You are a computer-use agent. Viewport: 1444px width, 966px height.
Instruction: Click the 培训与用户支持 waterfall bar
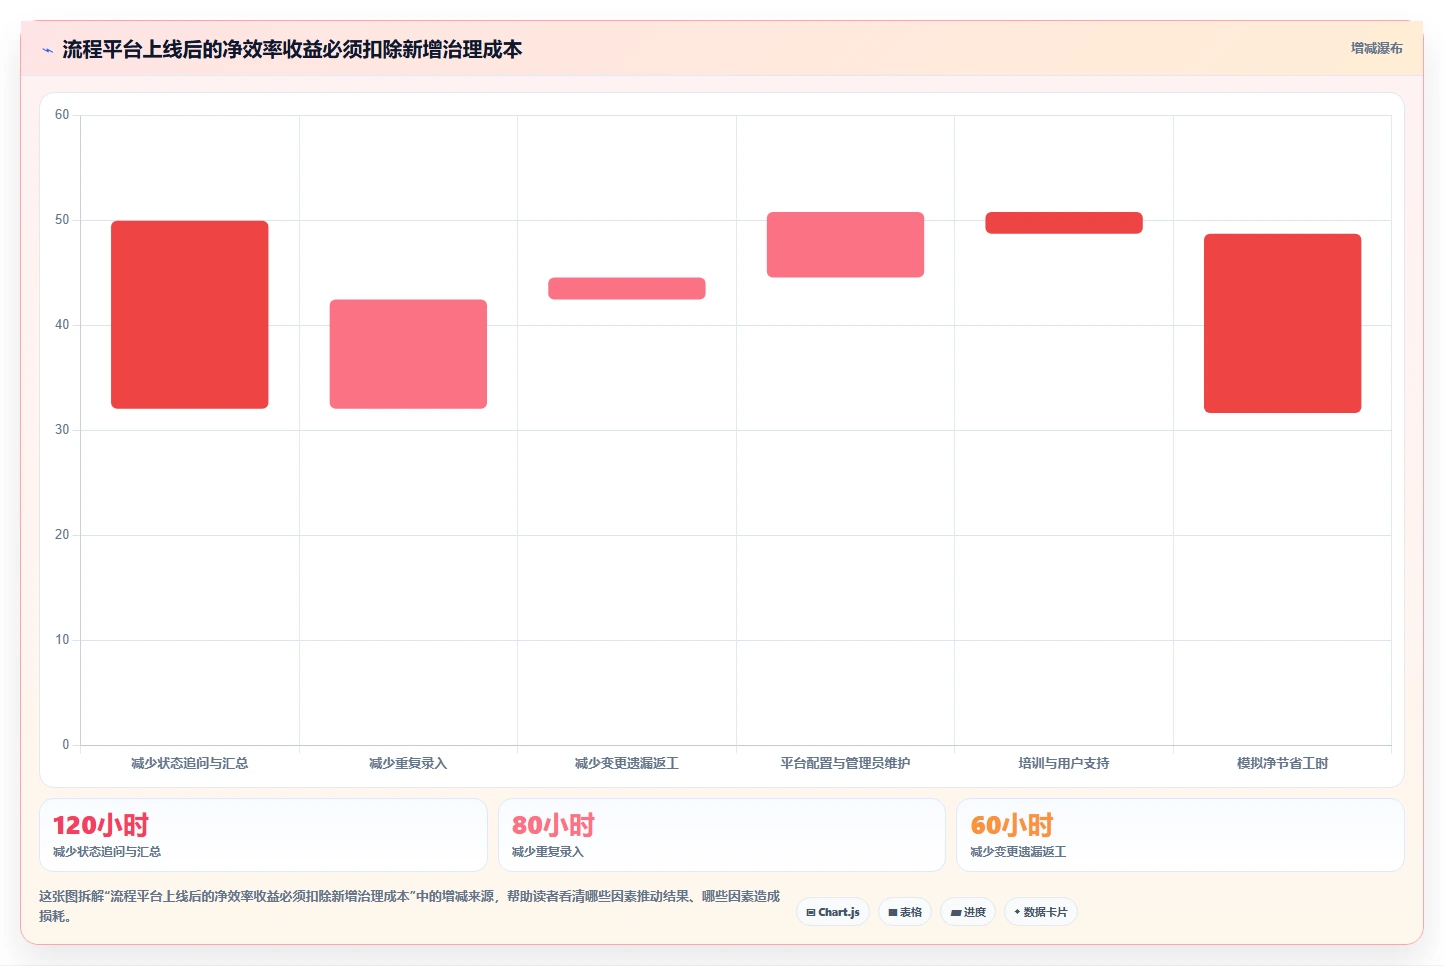click(x=1064, y=222)
